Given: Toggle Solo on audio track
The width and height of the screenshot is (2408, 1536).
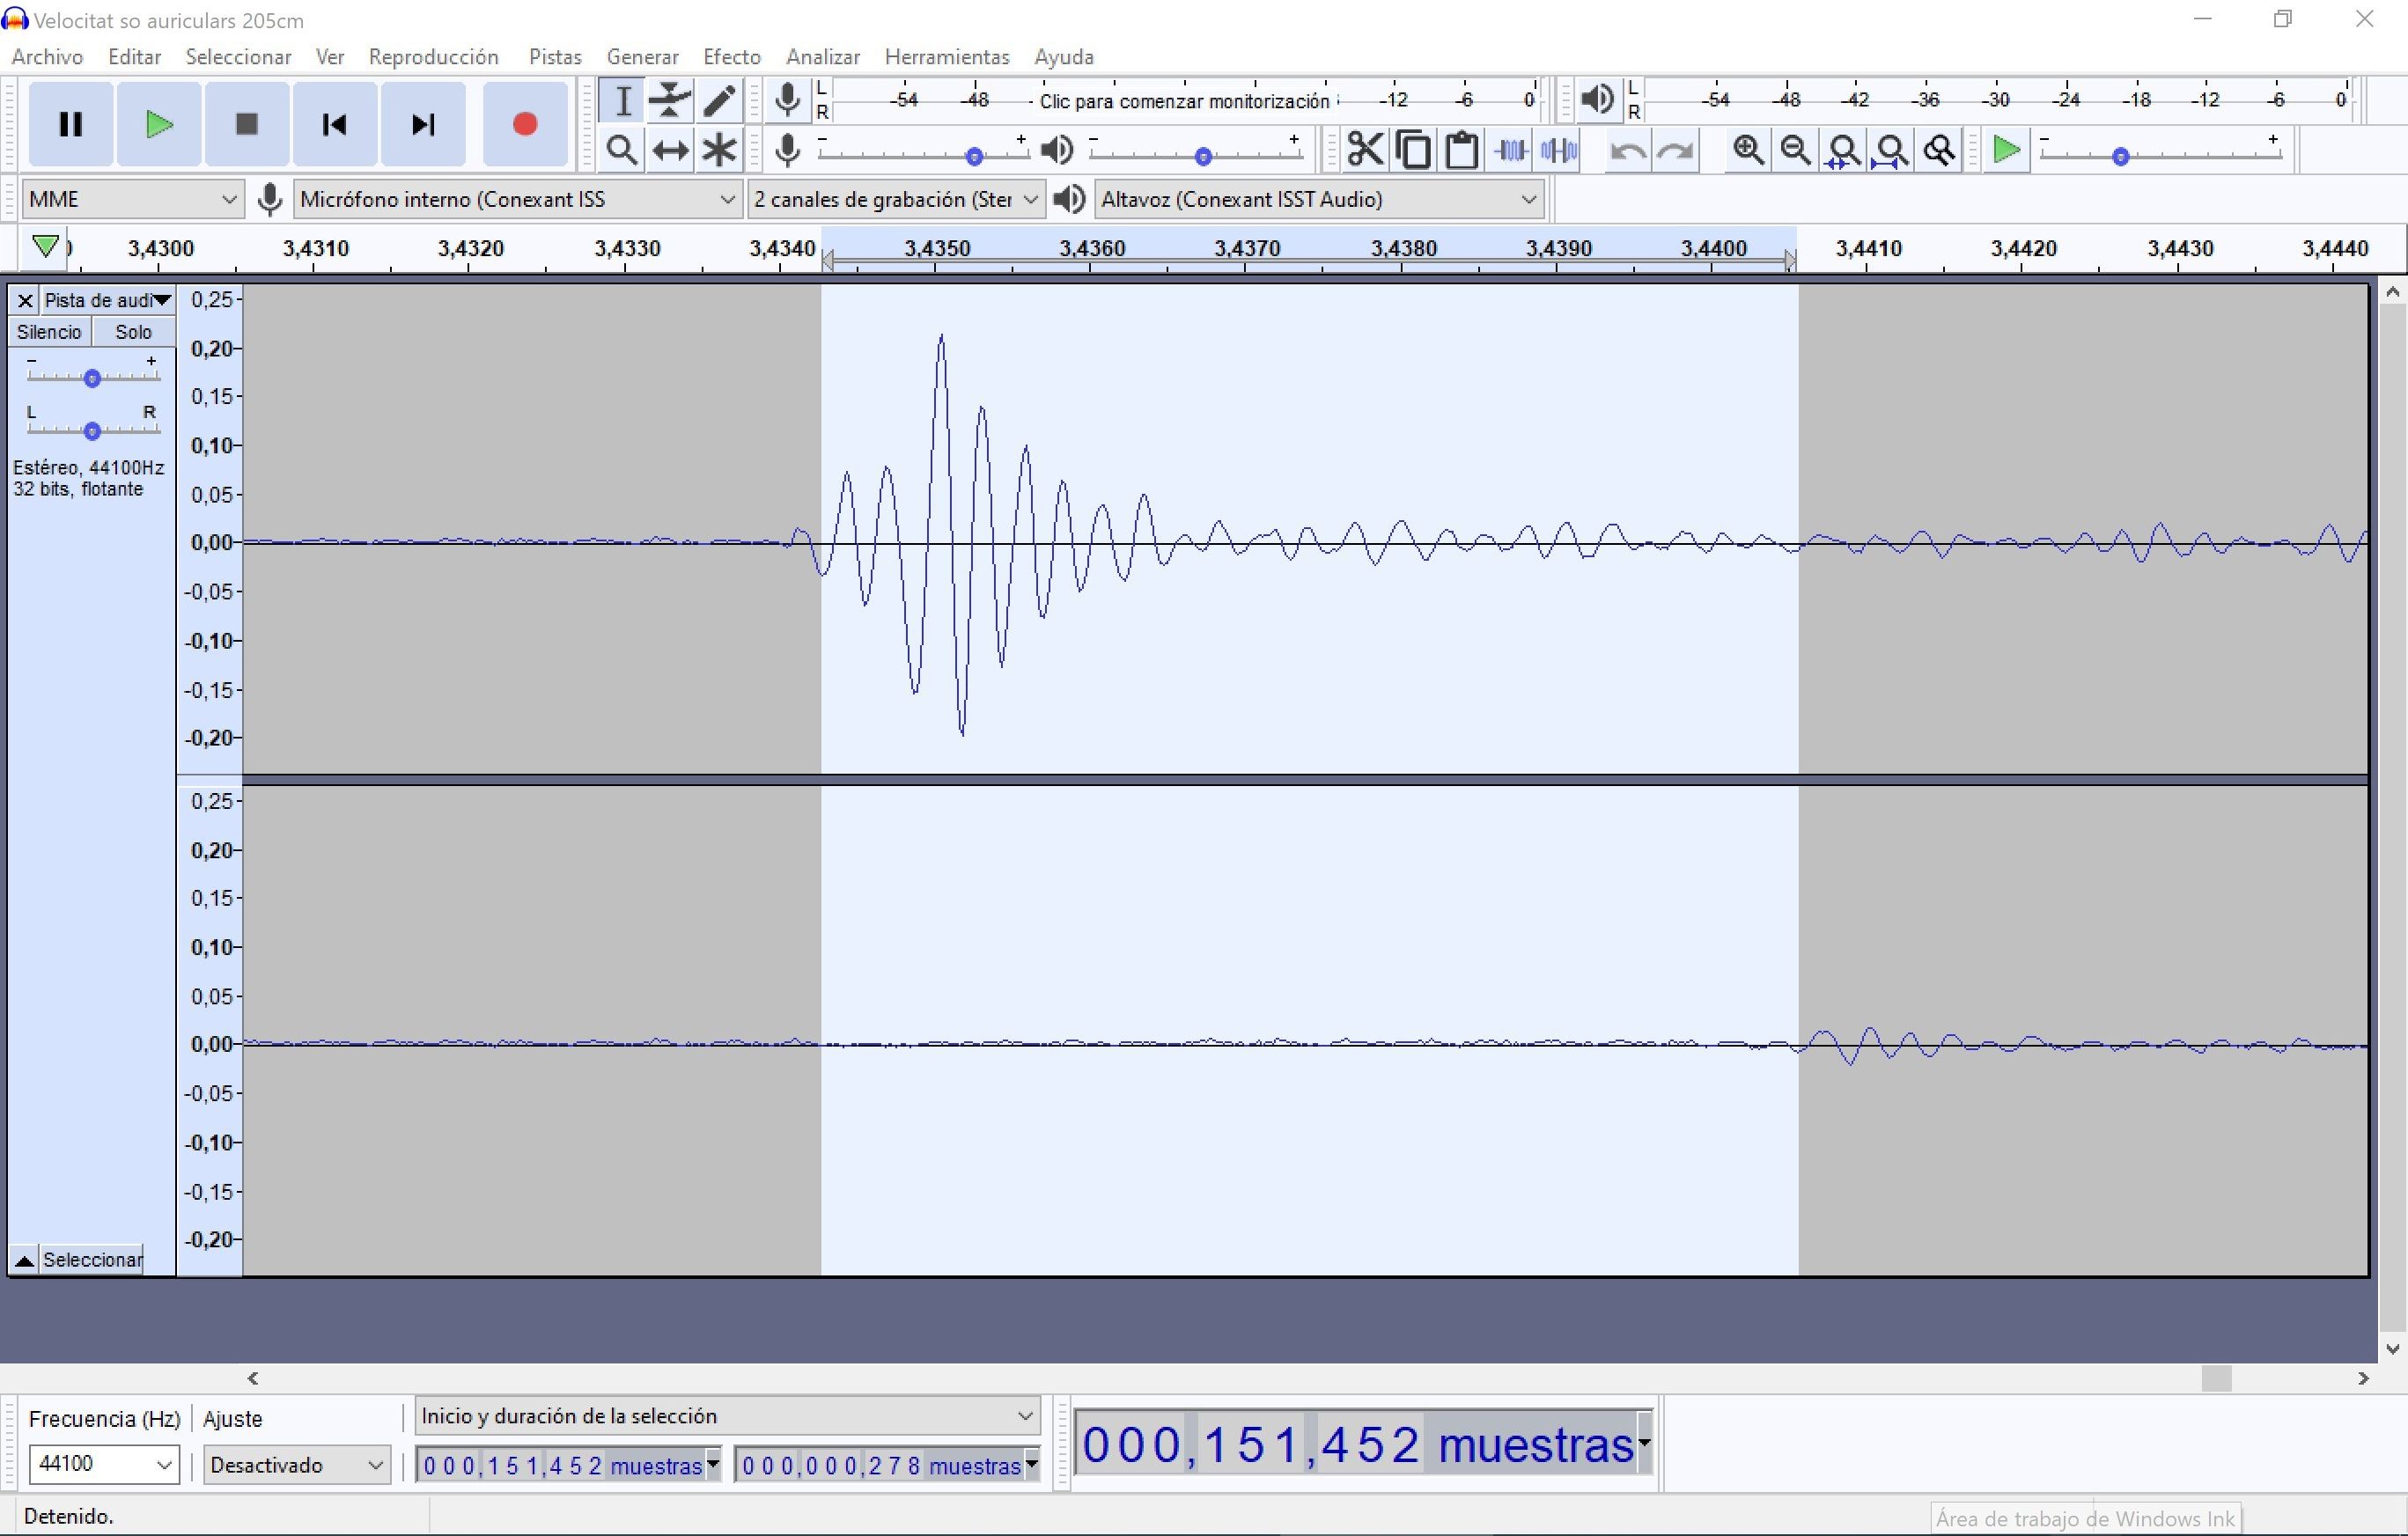Looking at the screenshot, I should tap(133, 332).
